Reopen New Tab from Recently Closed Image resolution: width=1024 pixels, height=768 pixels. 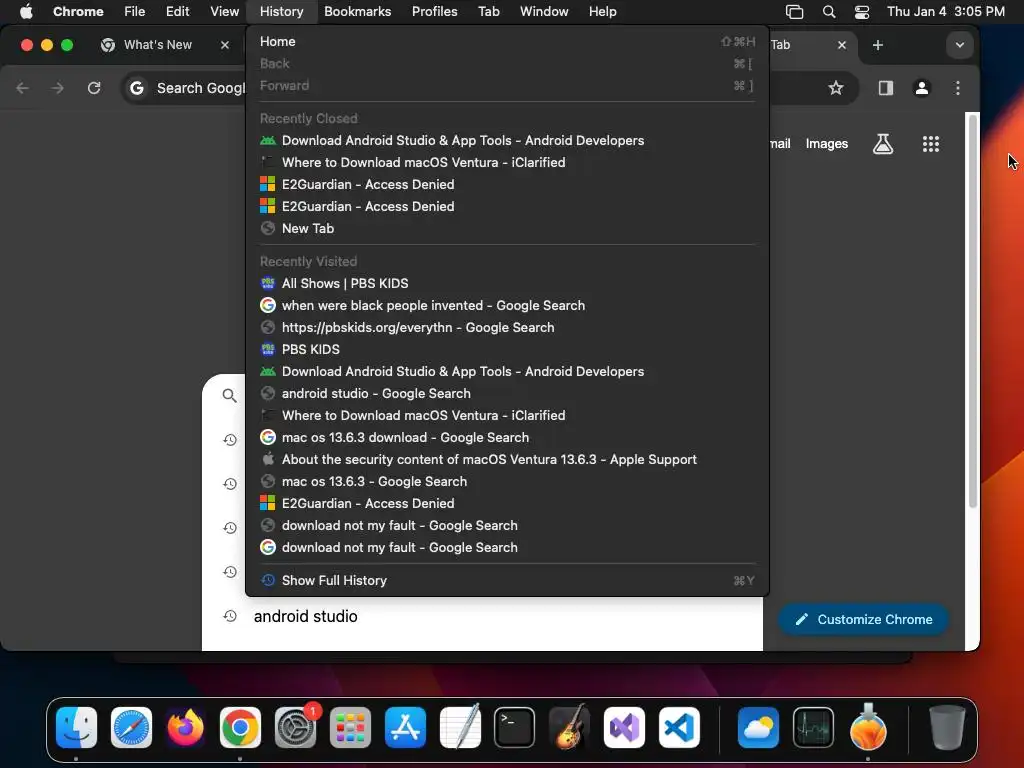[507, 229]
